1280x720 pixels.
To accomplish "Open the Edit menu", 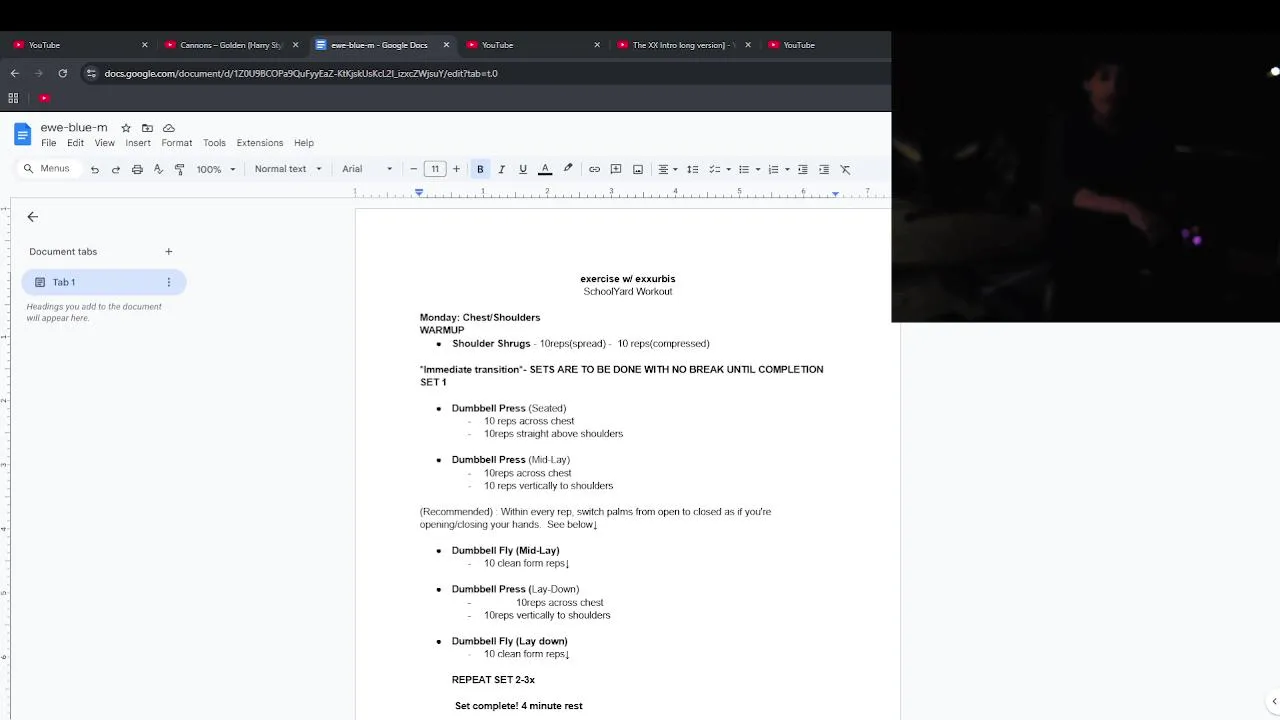I will click(75, 143).
